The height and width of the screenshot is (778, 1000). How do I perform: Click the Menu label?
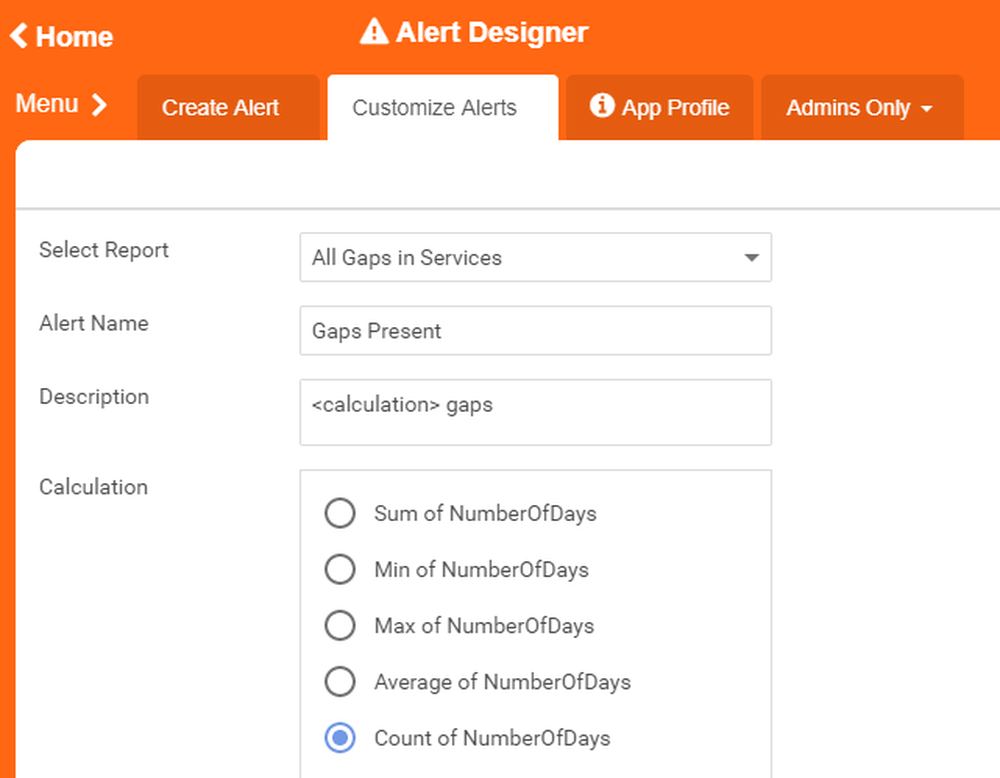tap(47, 104)
